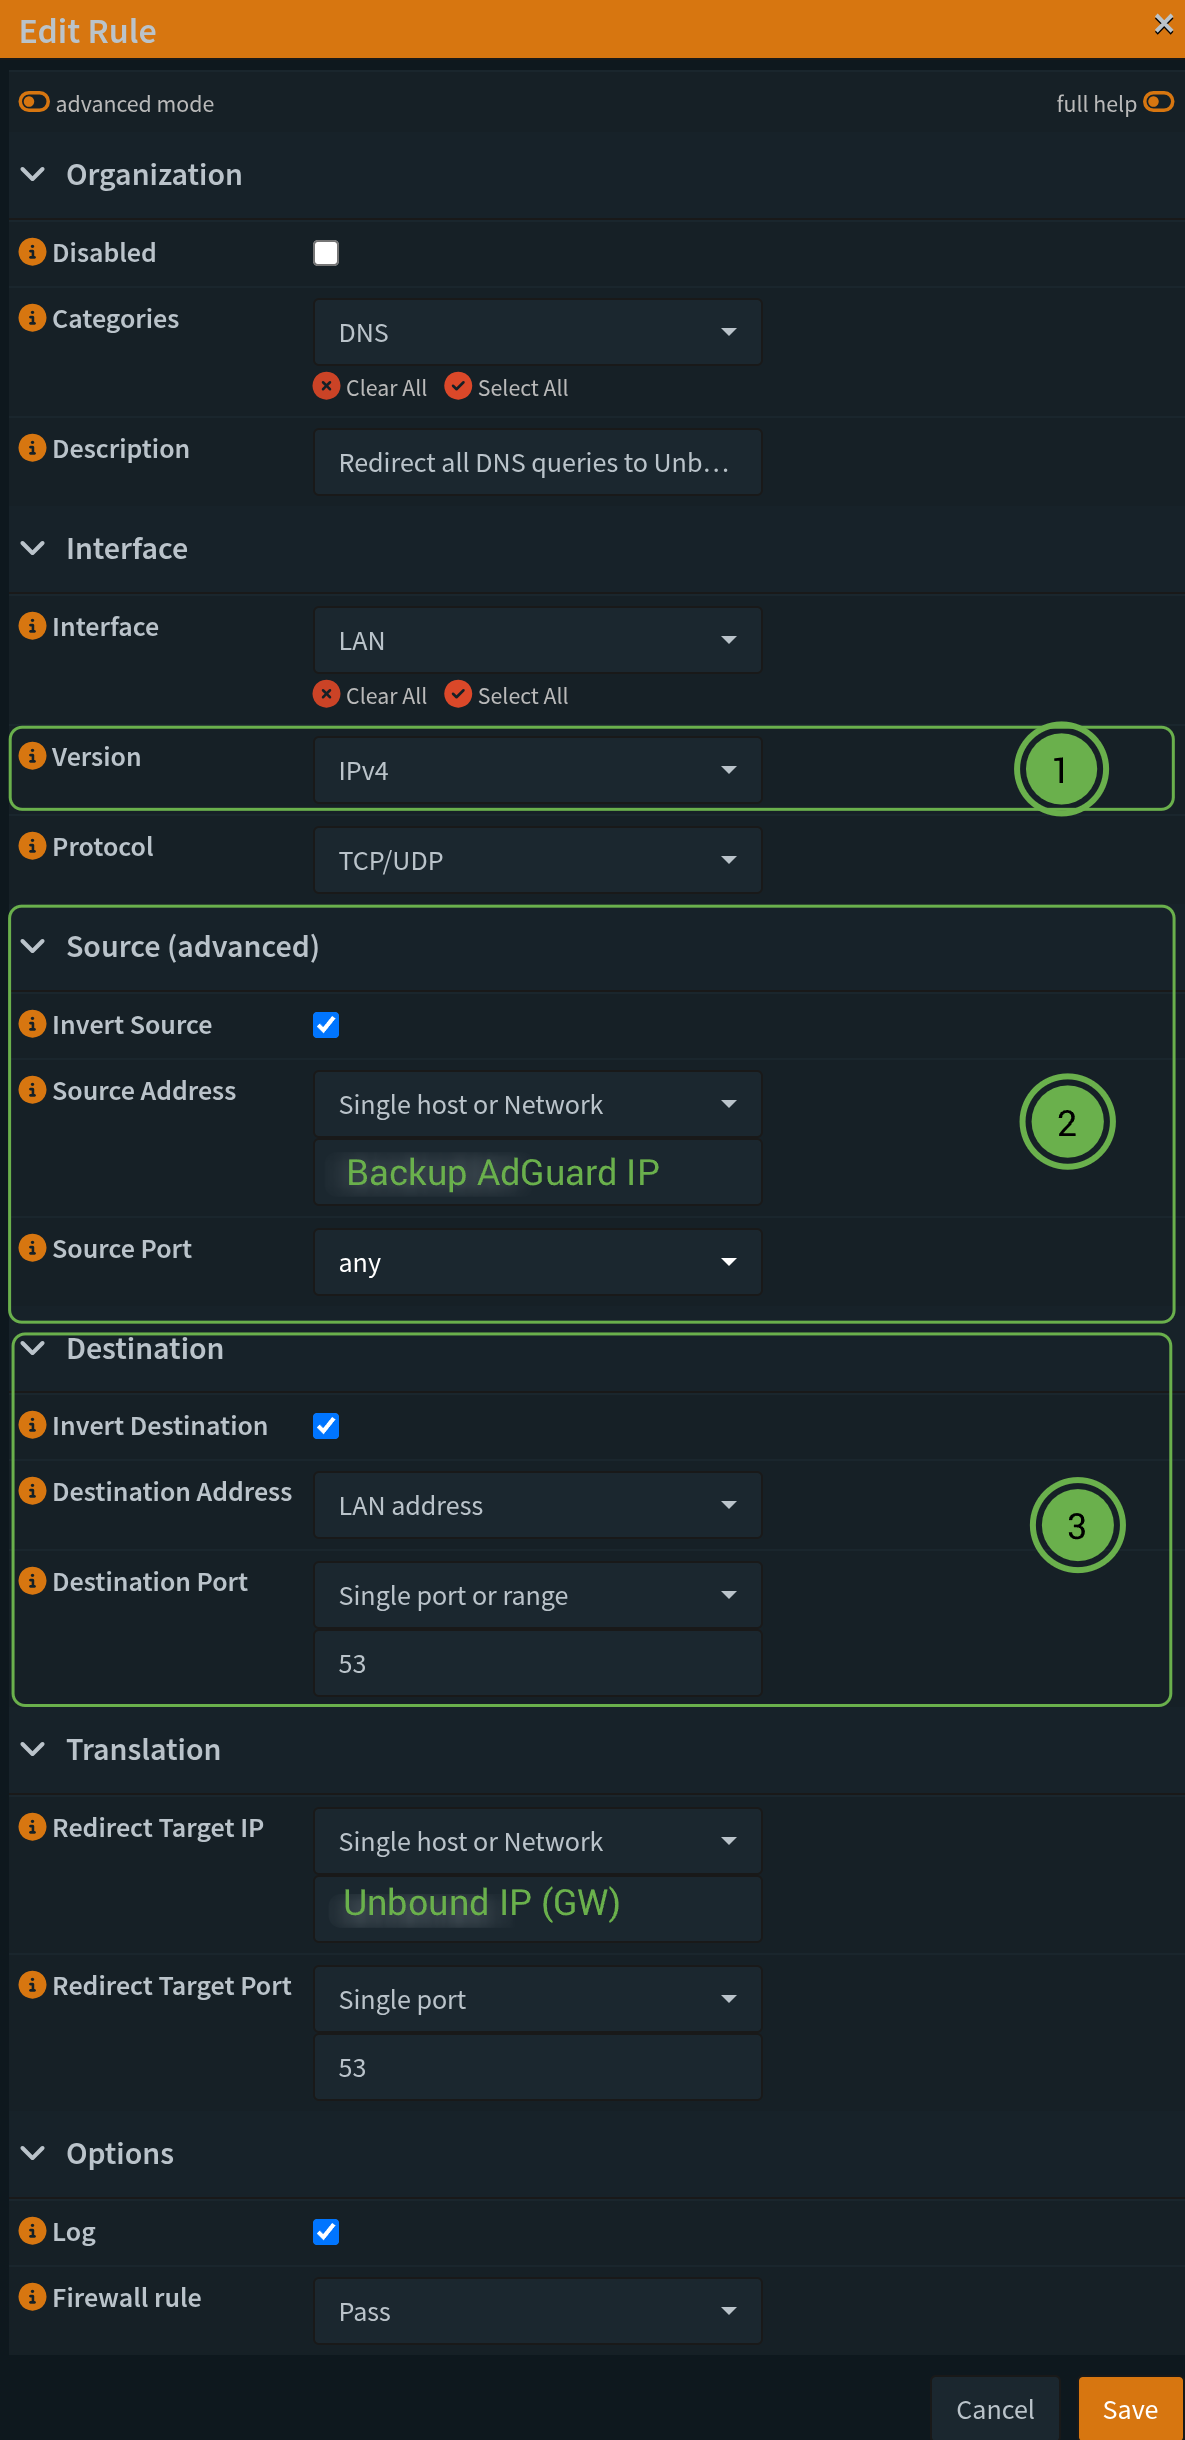
Task: Cancel editing the rule
Action: coord(995,2409)
